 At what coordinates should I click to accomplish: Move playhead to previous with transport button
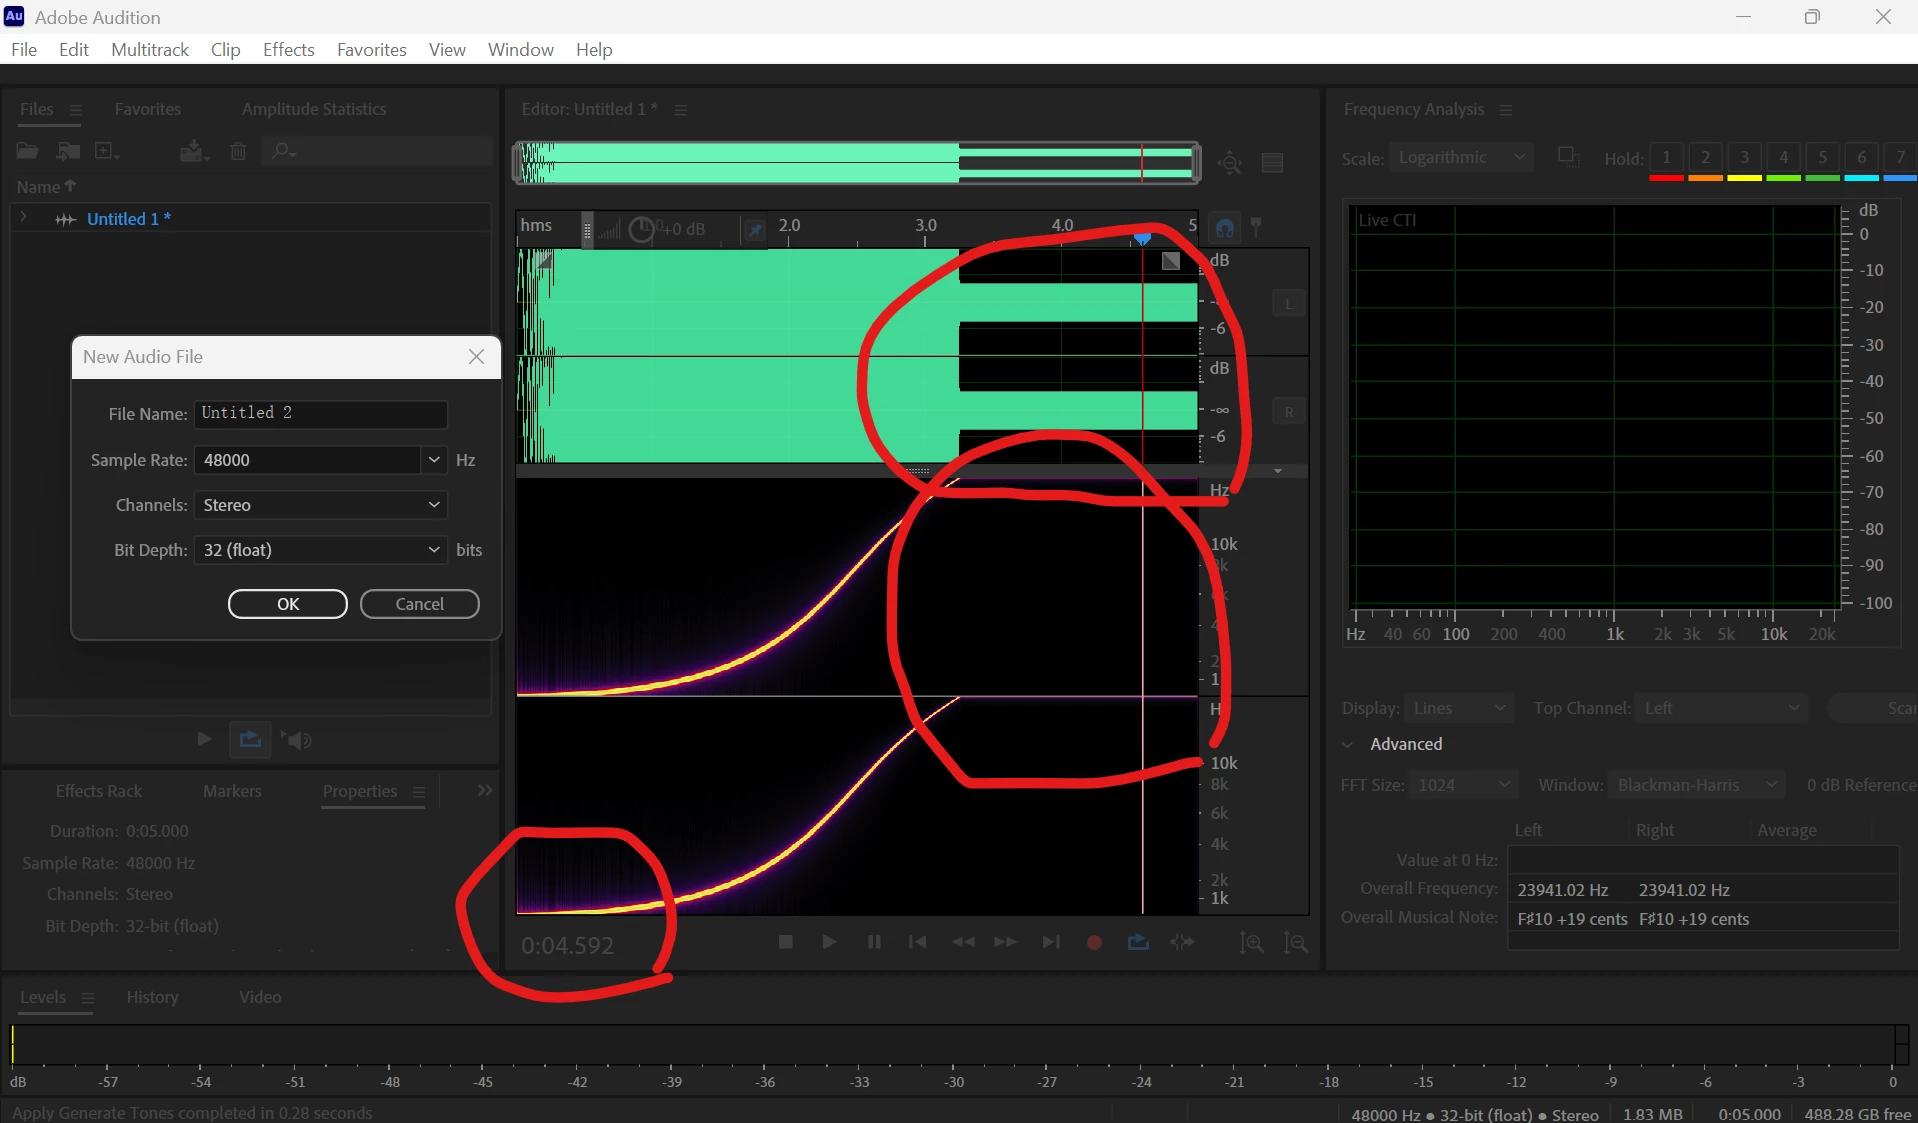coord(917,942)
